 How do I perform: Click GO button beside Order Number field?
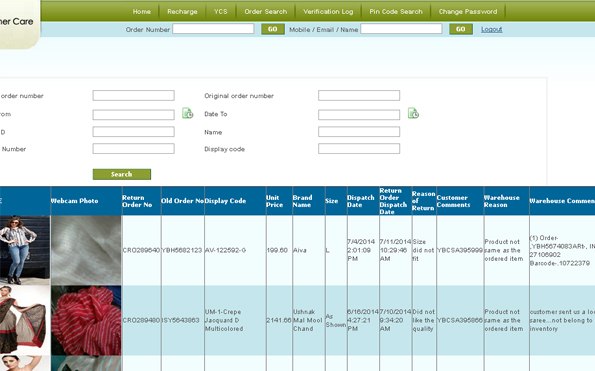[272, 29]
